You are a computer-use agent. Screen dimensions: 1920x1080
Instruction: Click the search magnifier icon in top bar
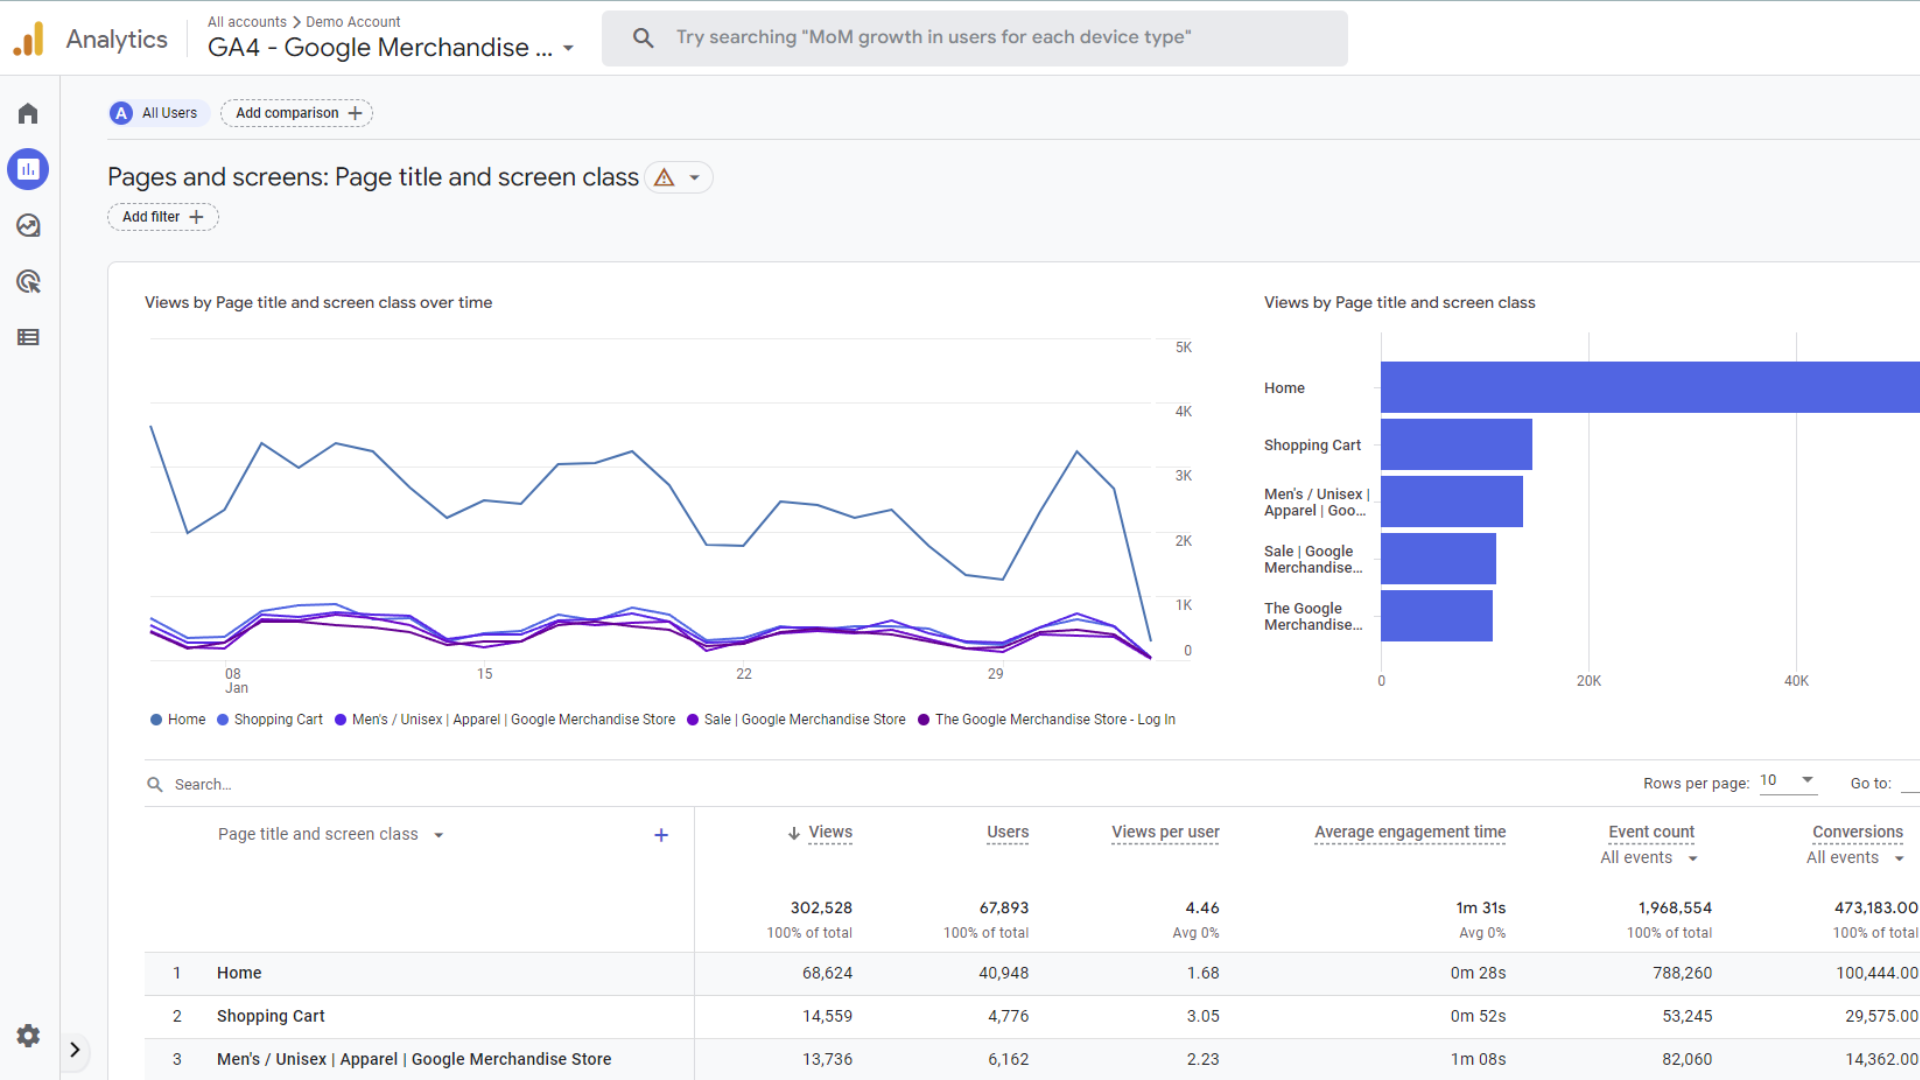(x=643, y=38)
